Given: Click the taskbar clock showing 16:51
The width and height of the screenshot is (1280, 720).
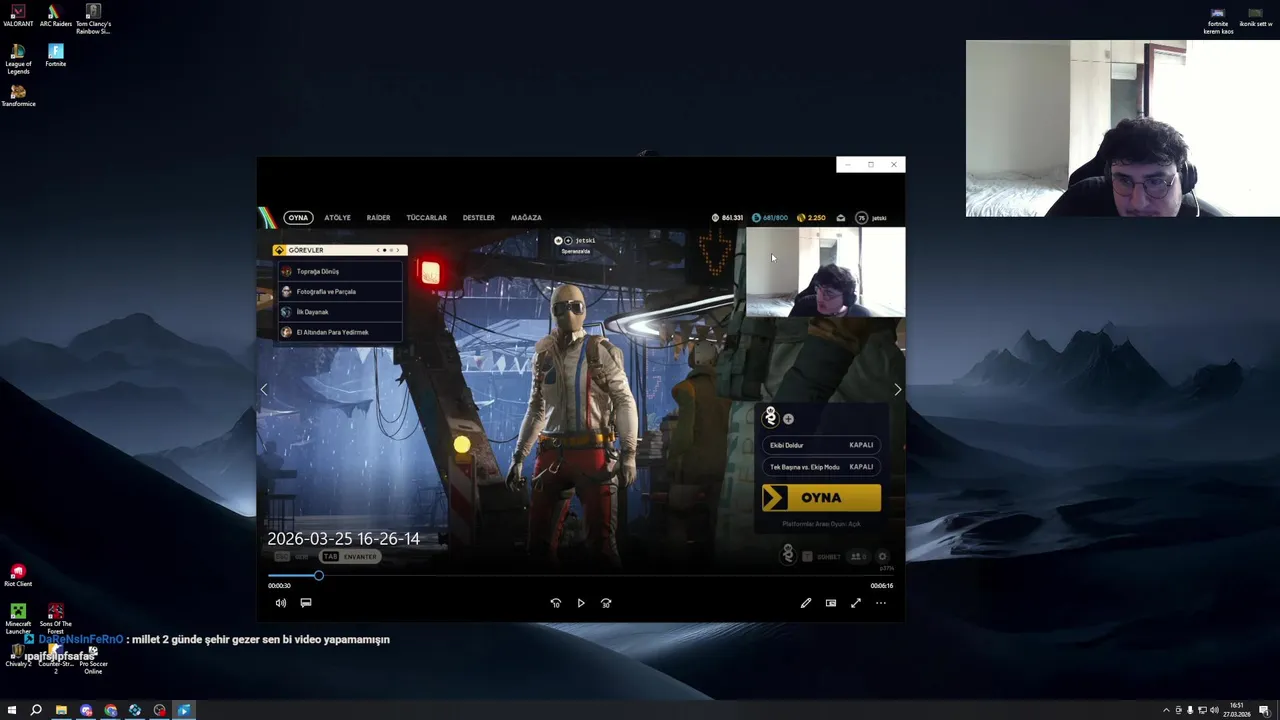Looking at the screenshot, I should [x=1237, y=710].
